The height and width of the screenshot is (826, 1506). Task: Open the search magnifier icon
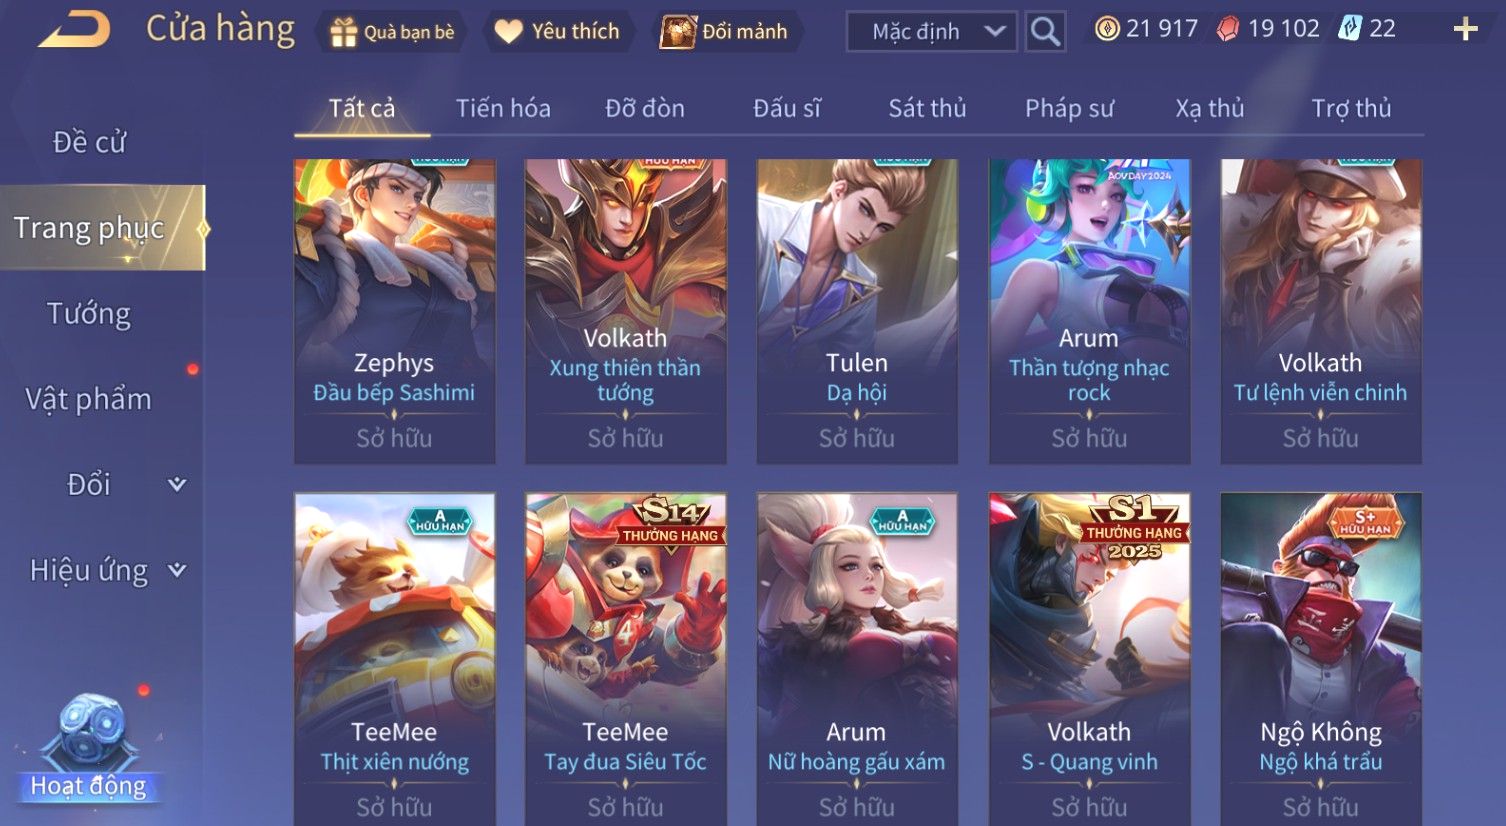(1045, 32)
